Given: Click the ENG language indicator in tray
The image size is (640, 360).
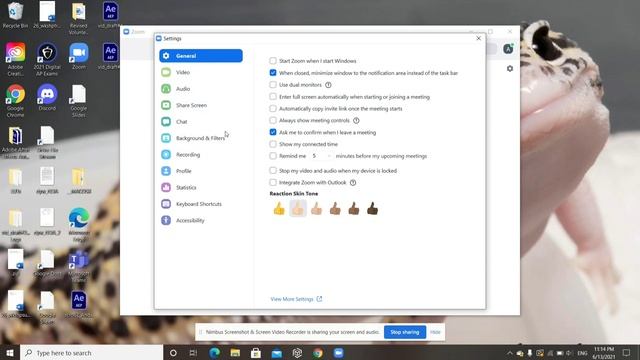Looking at the screenshot, I should pyautogui.click(x=582, y=353).
